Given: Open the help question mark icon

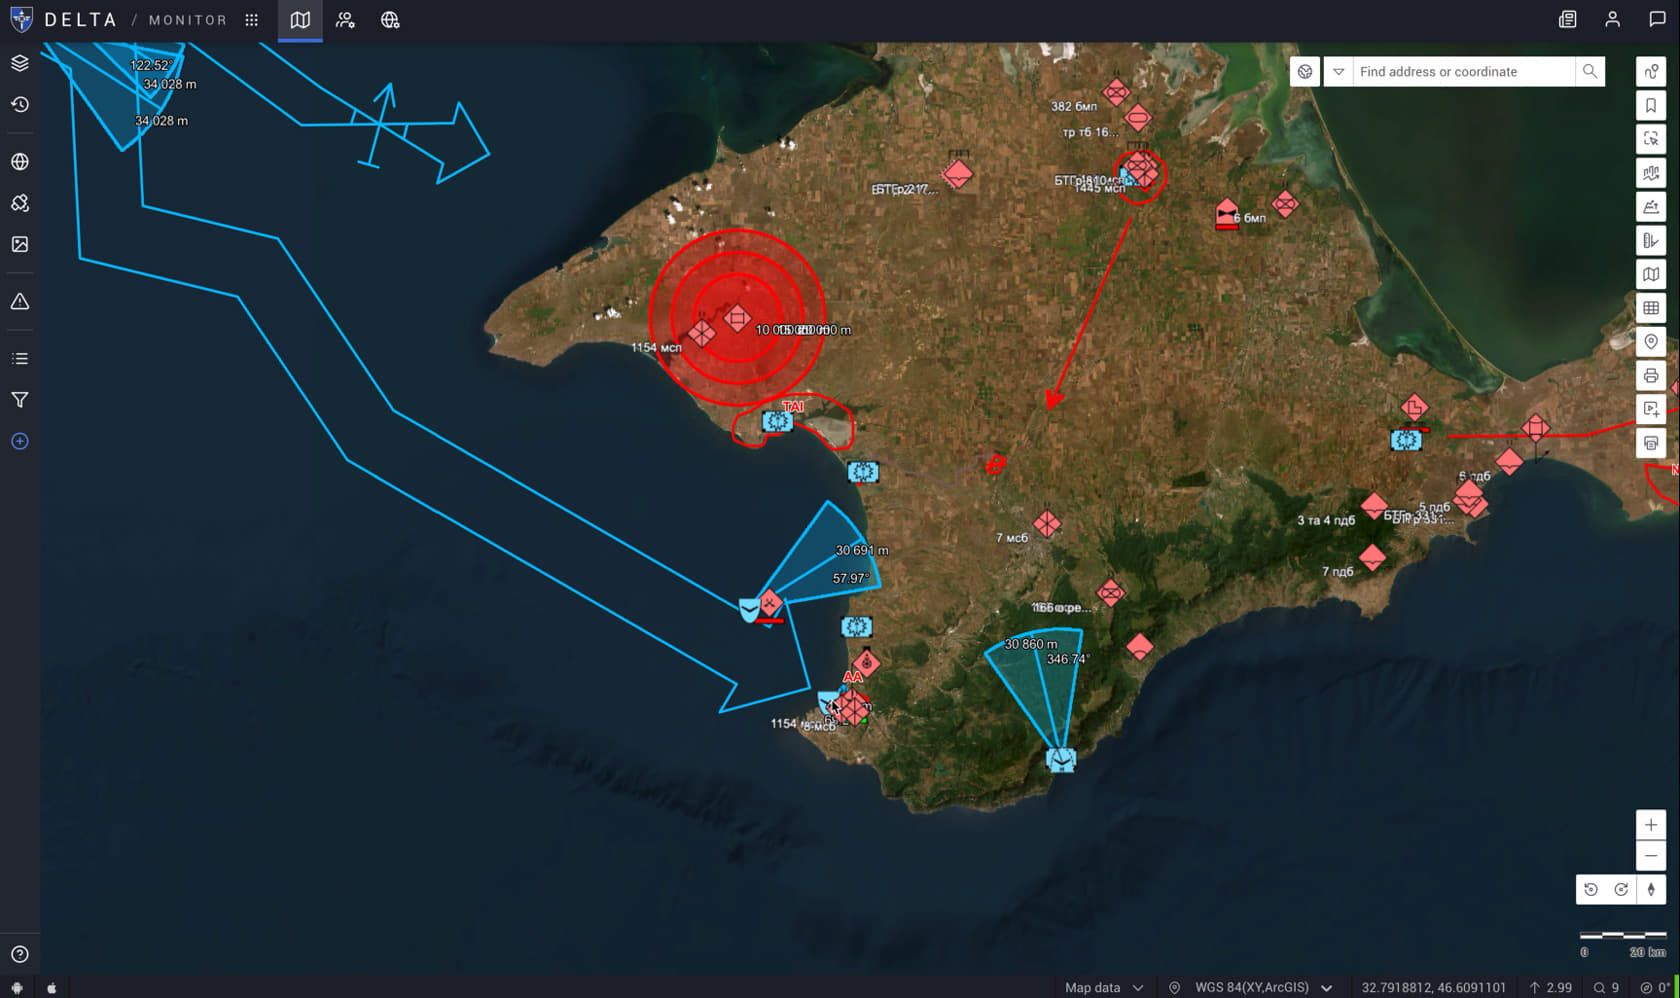Looking at the screenshot, I should [x=20, y=954].
